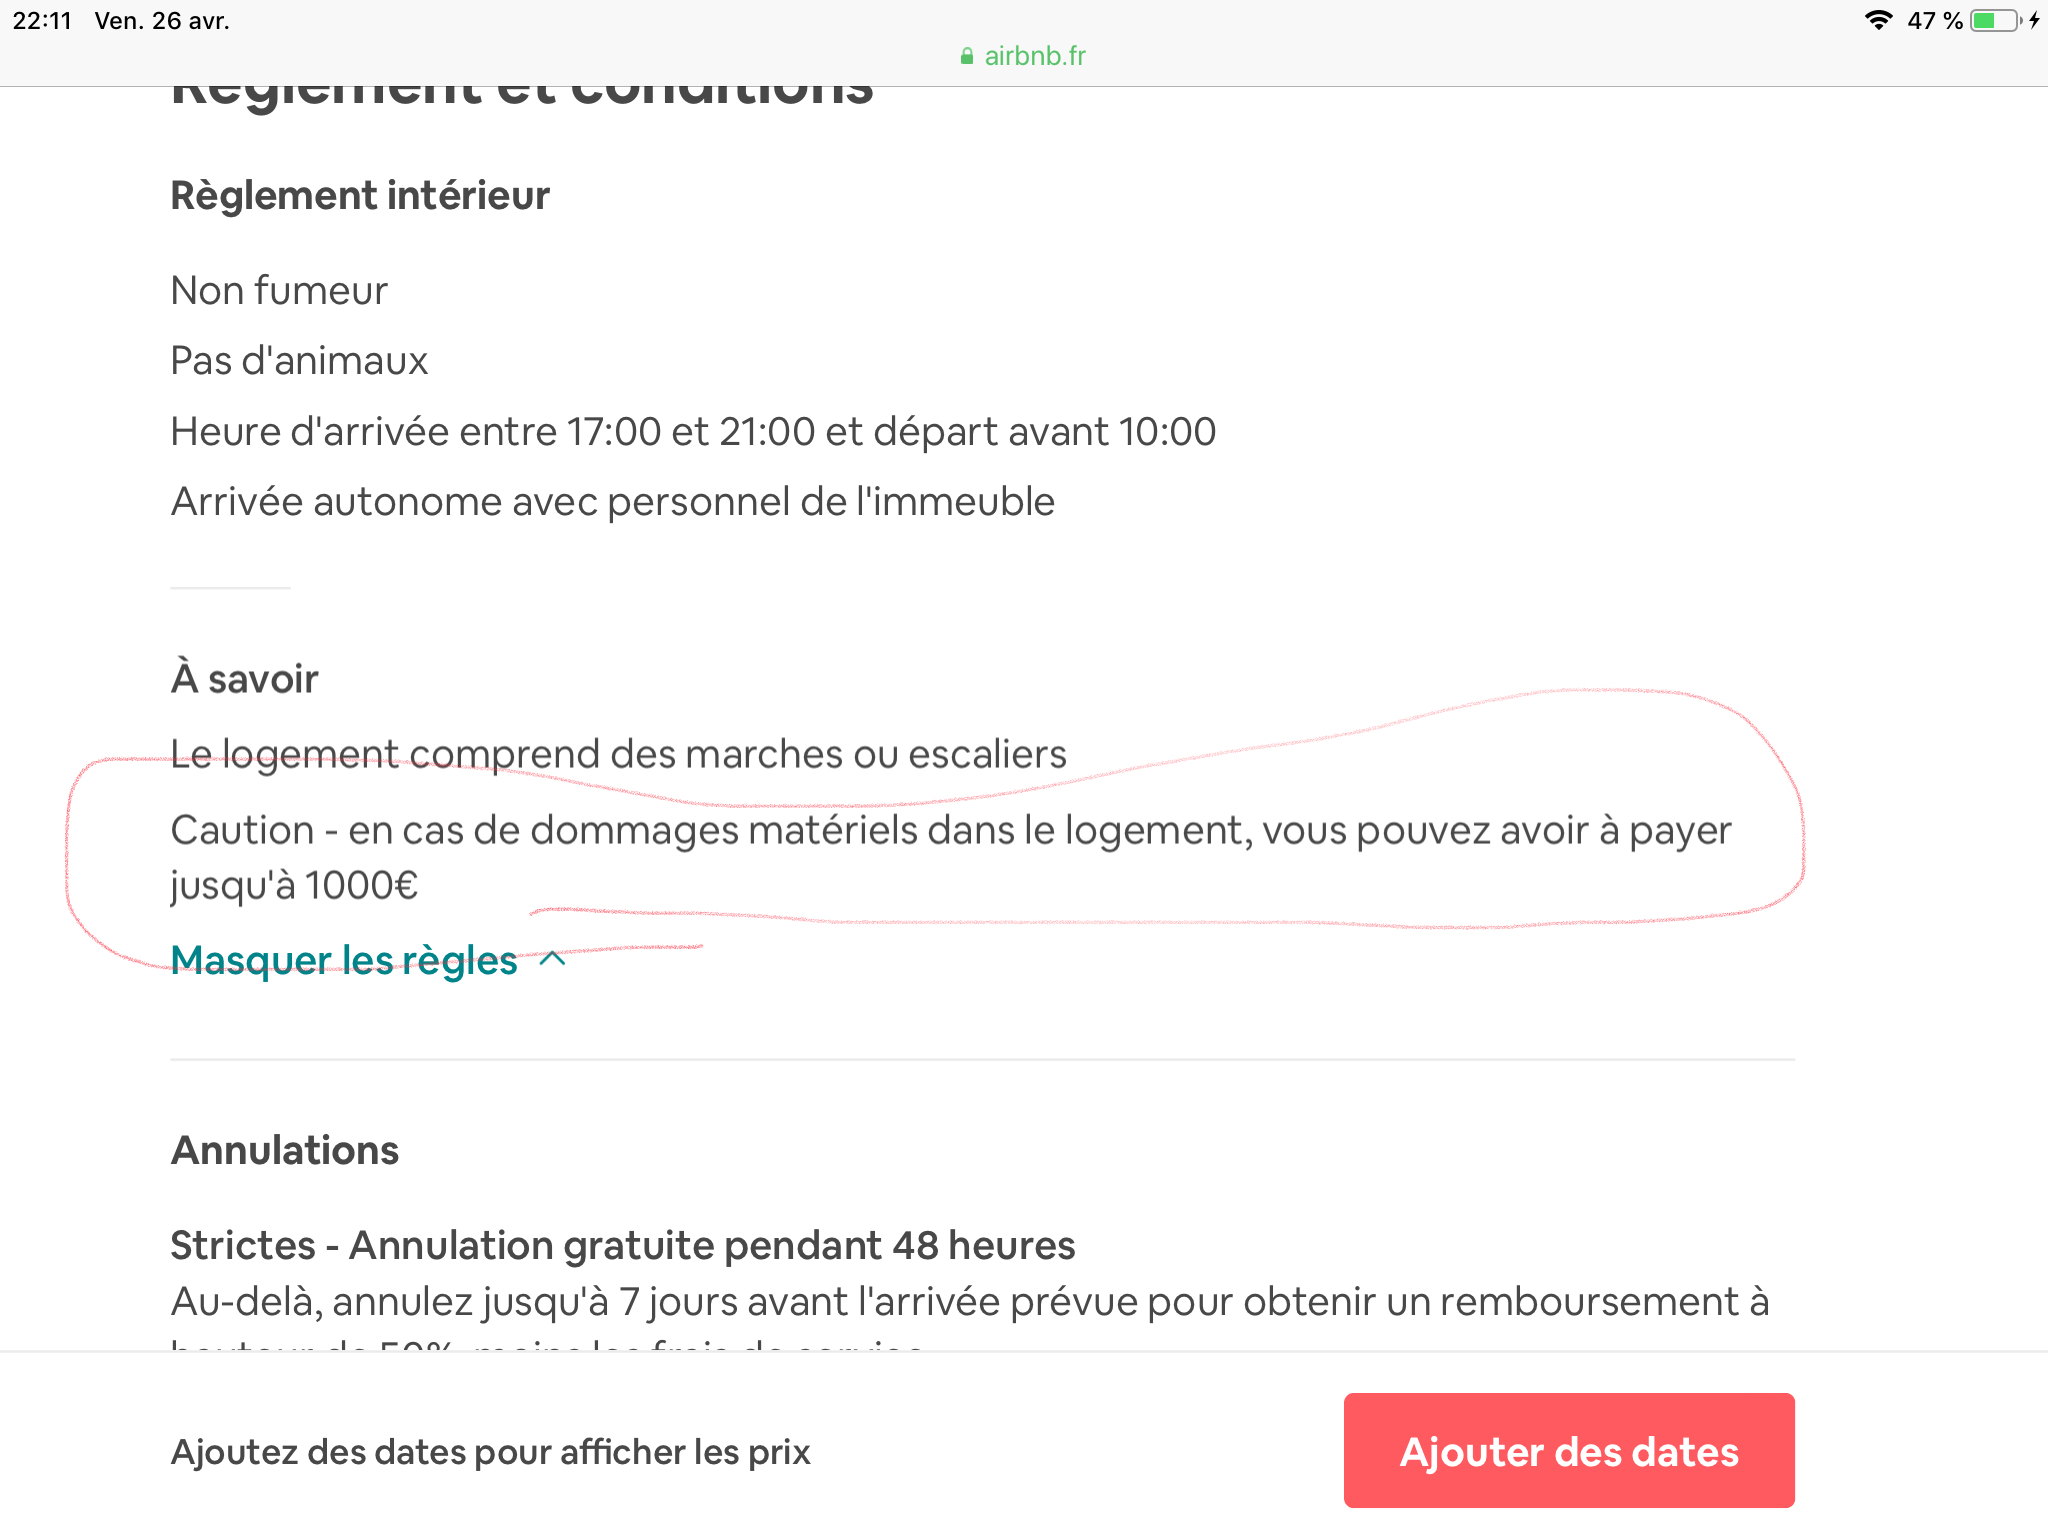Click the "Heure d'arrivée" check-in time rule
The height and width of the screenshot is (1536, 2048).
693,432
